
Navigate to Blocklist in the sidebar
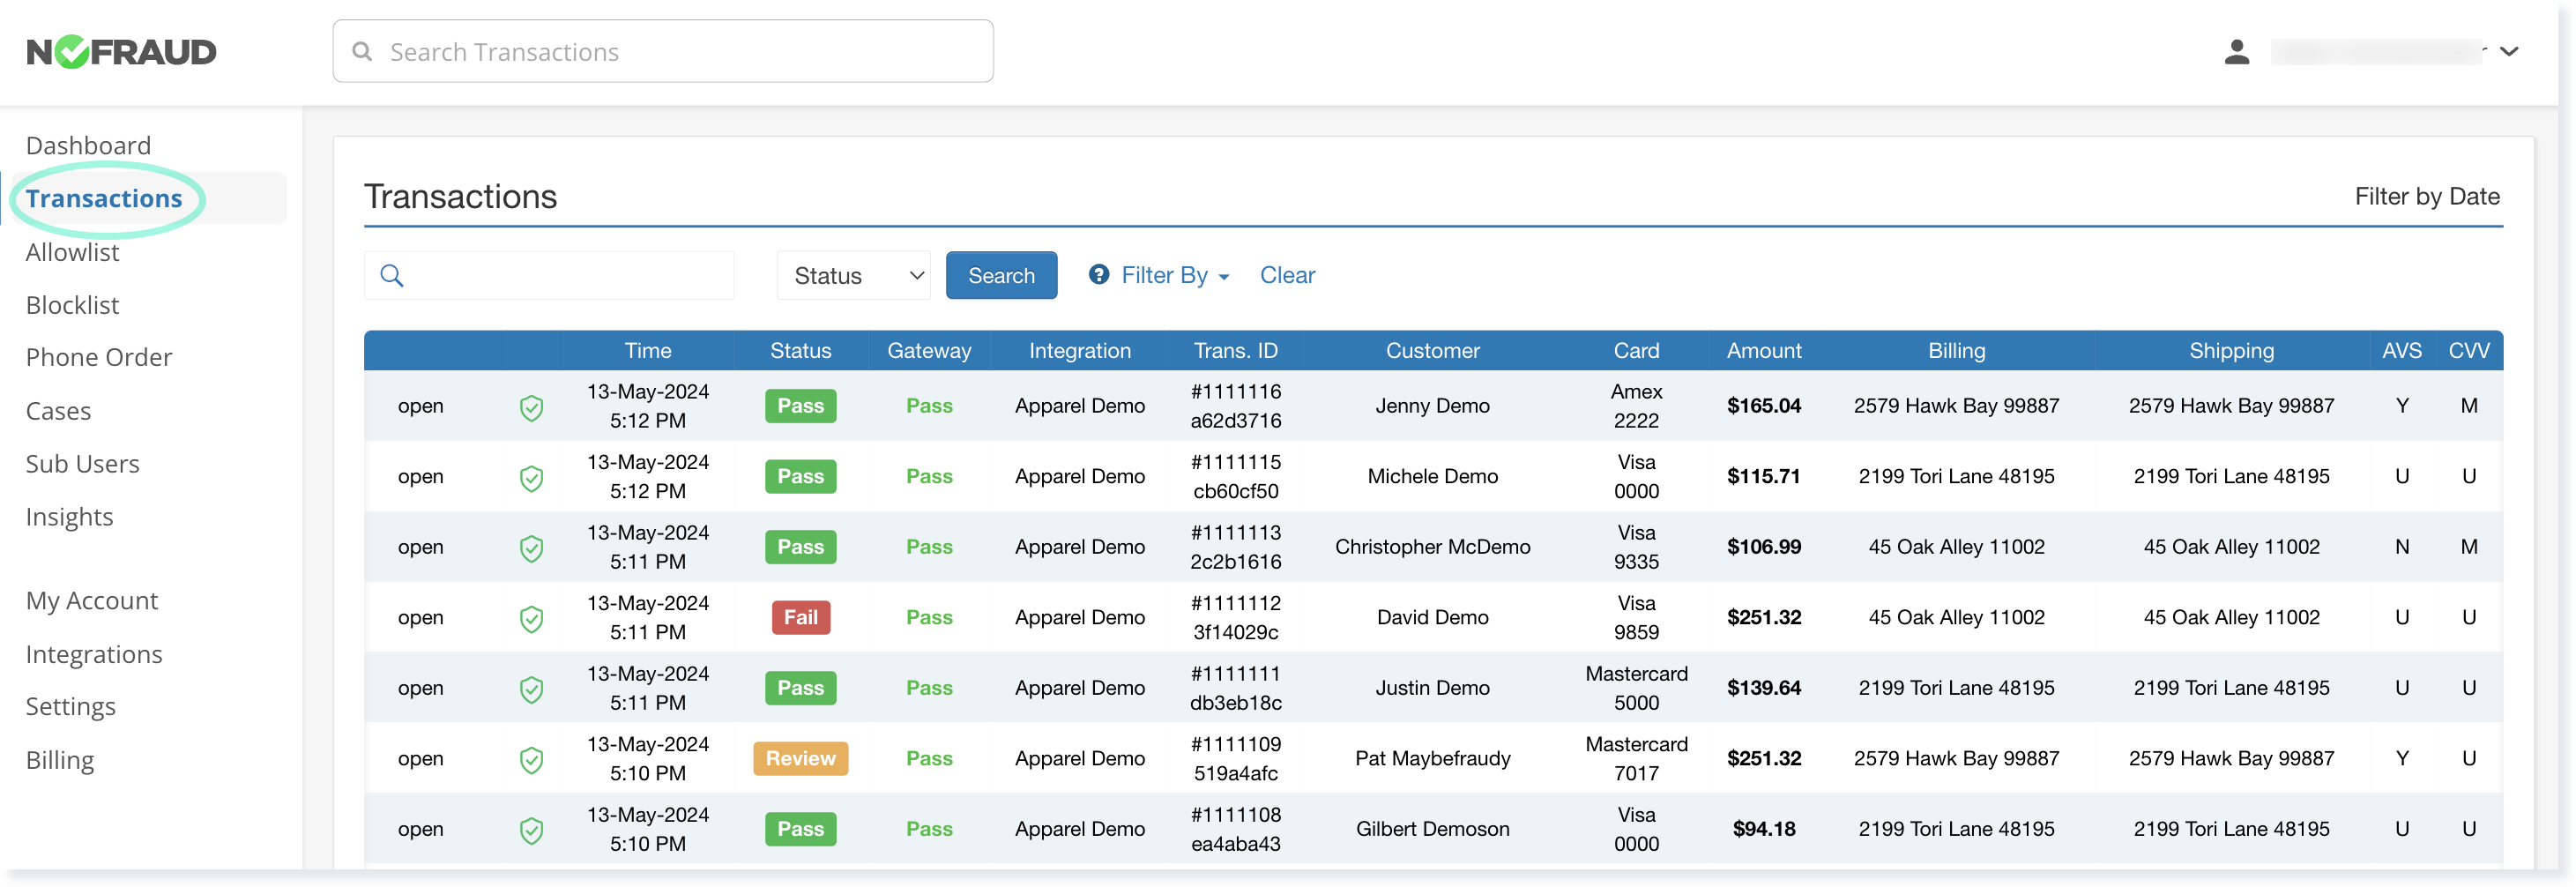tap(72, 305)
